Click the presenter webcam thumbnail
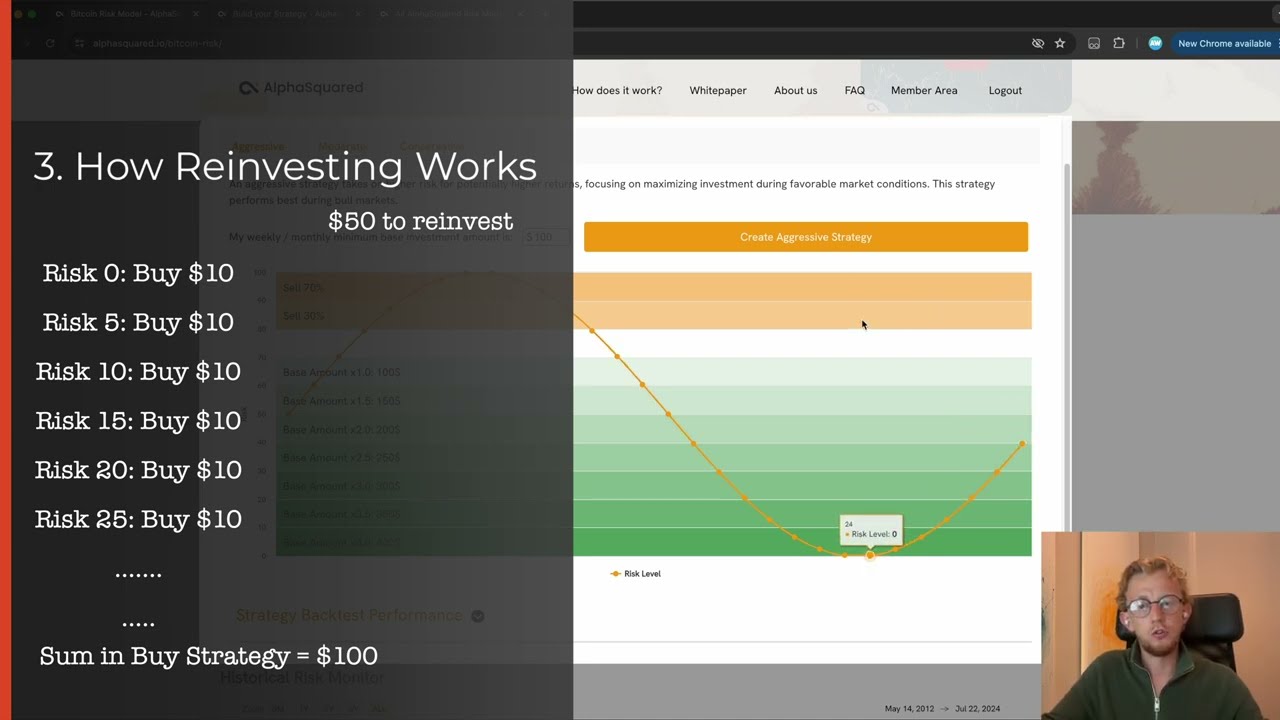Image resolution: width=1280 pixels, height=720 pixels. tap(1160, 625)
